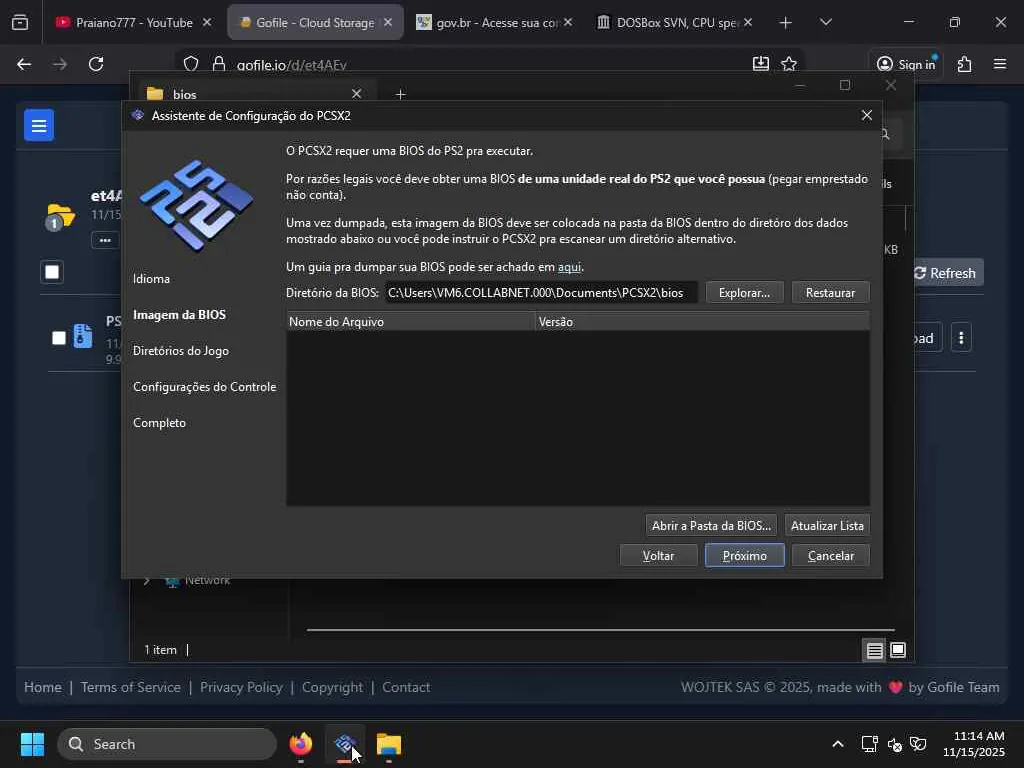
Task: Click the zip file icon in Gofile list
Action: click(x=83, y=336)
